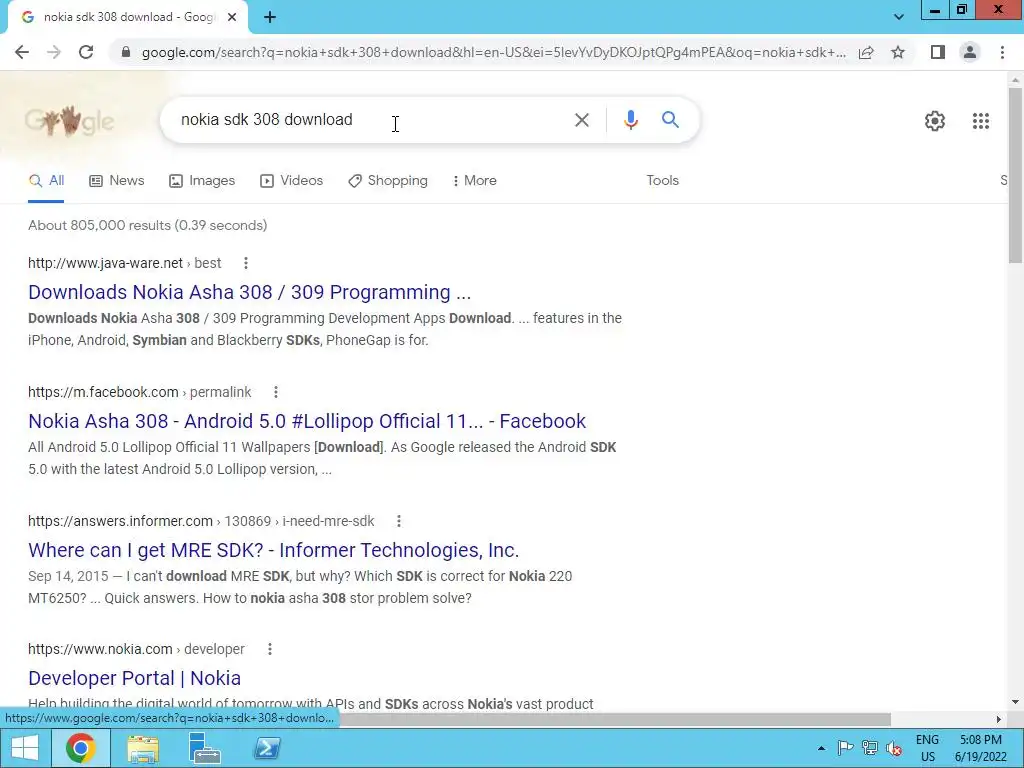The image size is (1024, 768).
Task: Open PowerShell from the taskbar
Action: (x=267, y=748)
